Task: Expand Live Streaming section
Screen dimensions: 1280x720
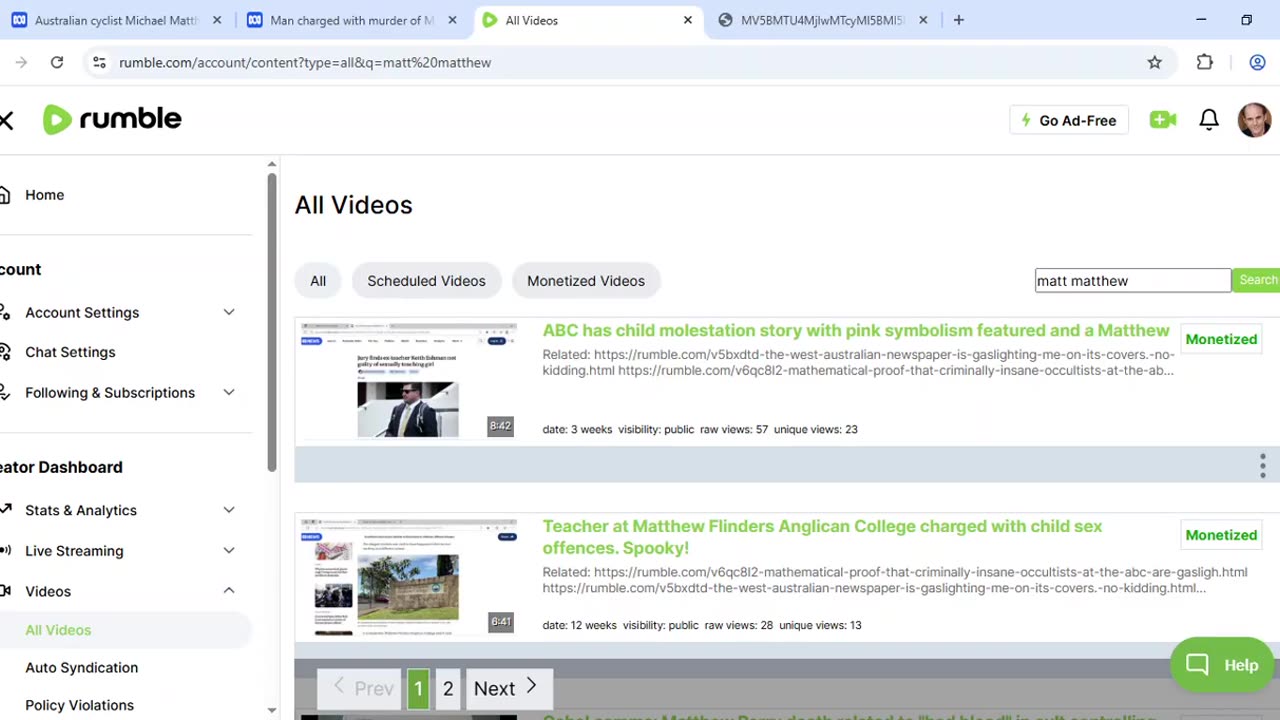Action: click(x=229, y=551)
